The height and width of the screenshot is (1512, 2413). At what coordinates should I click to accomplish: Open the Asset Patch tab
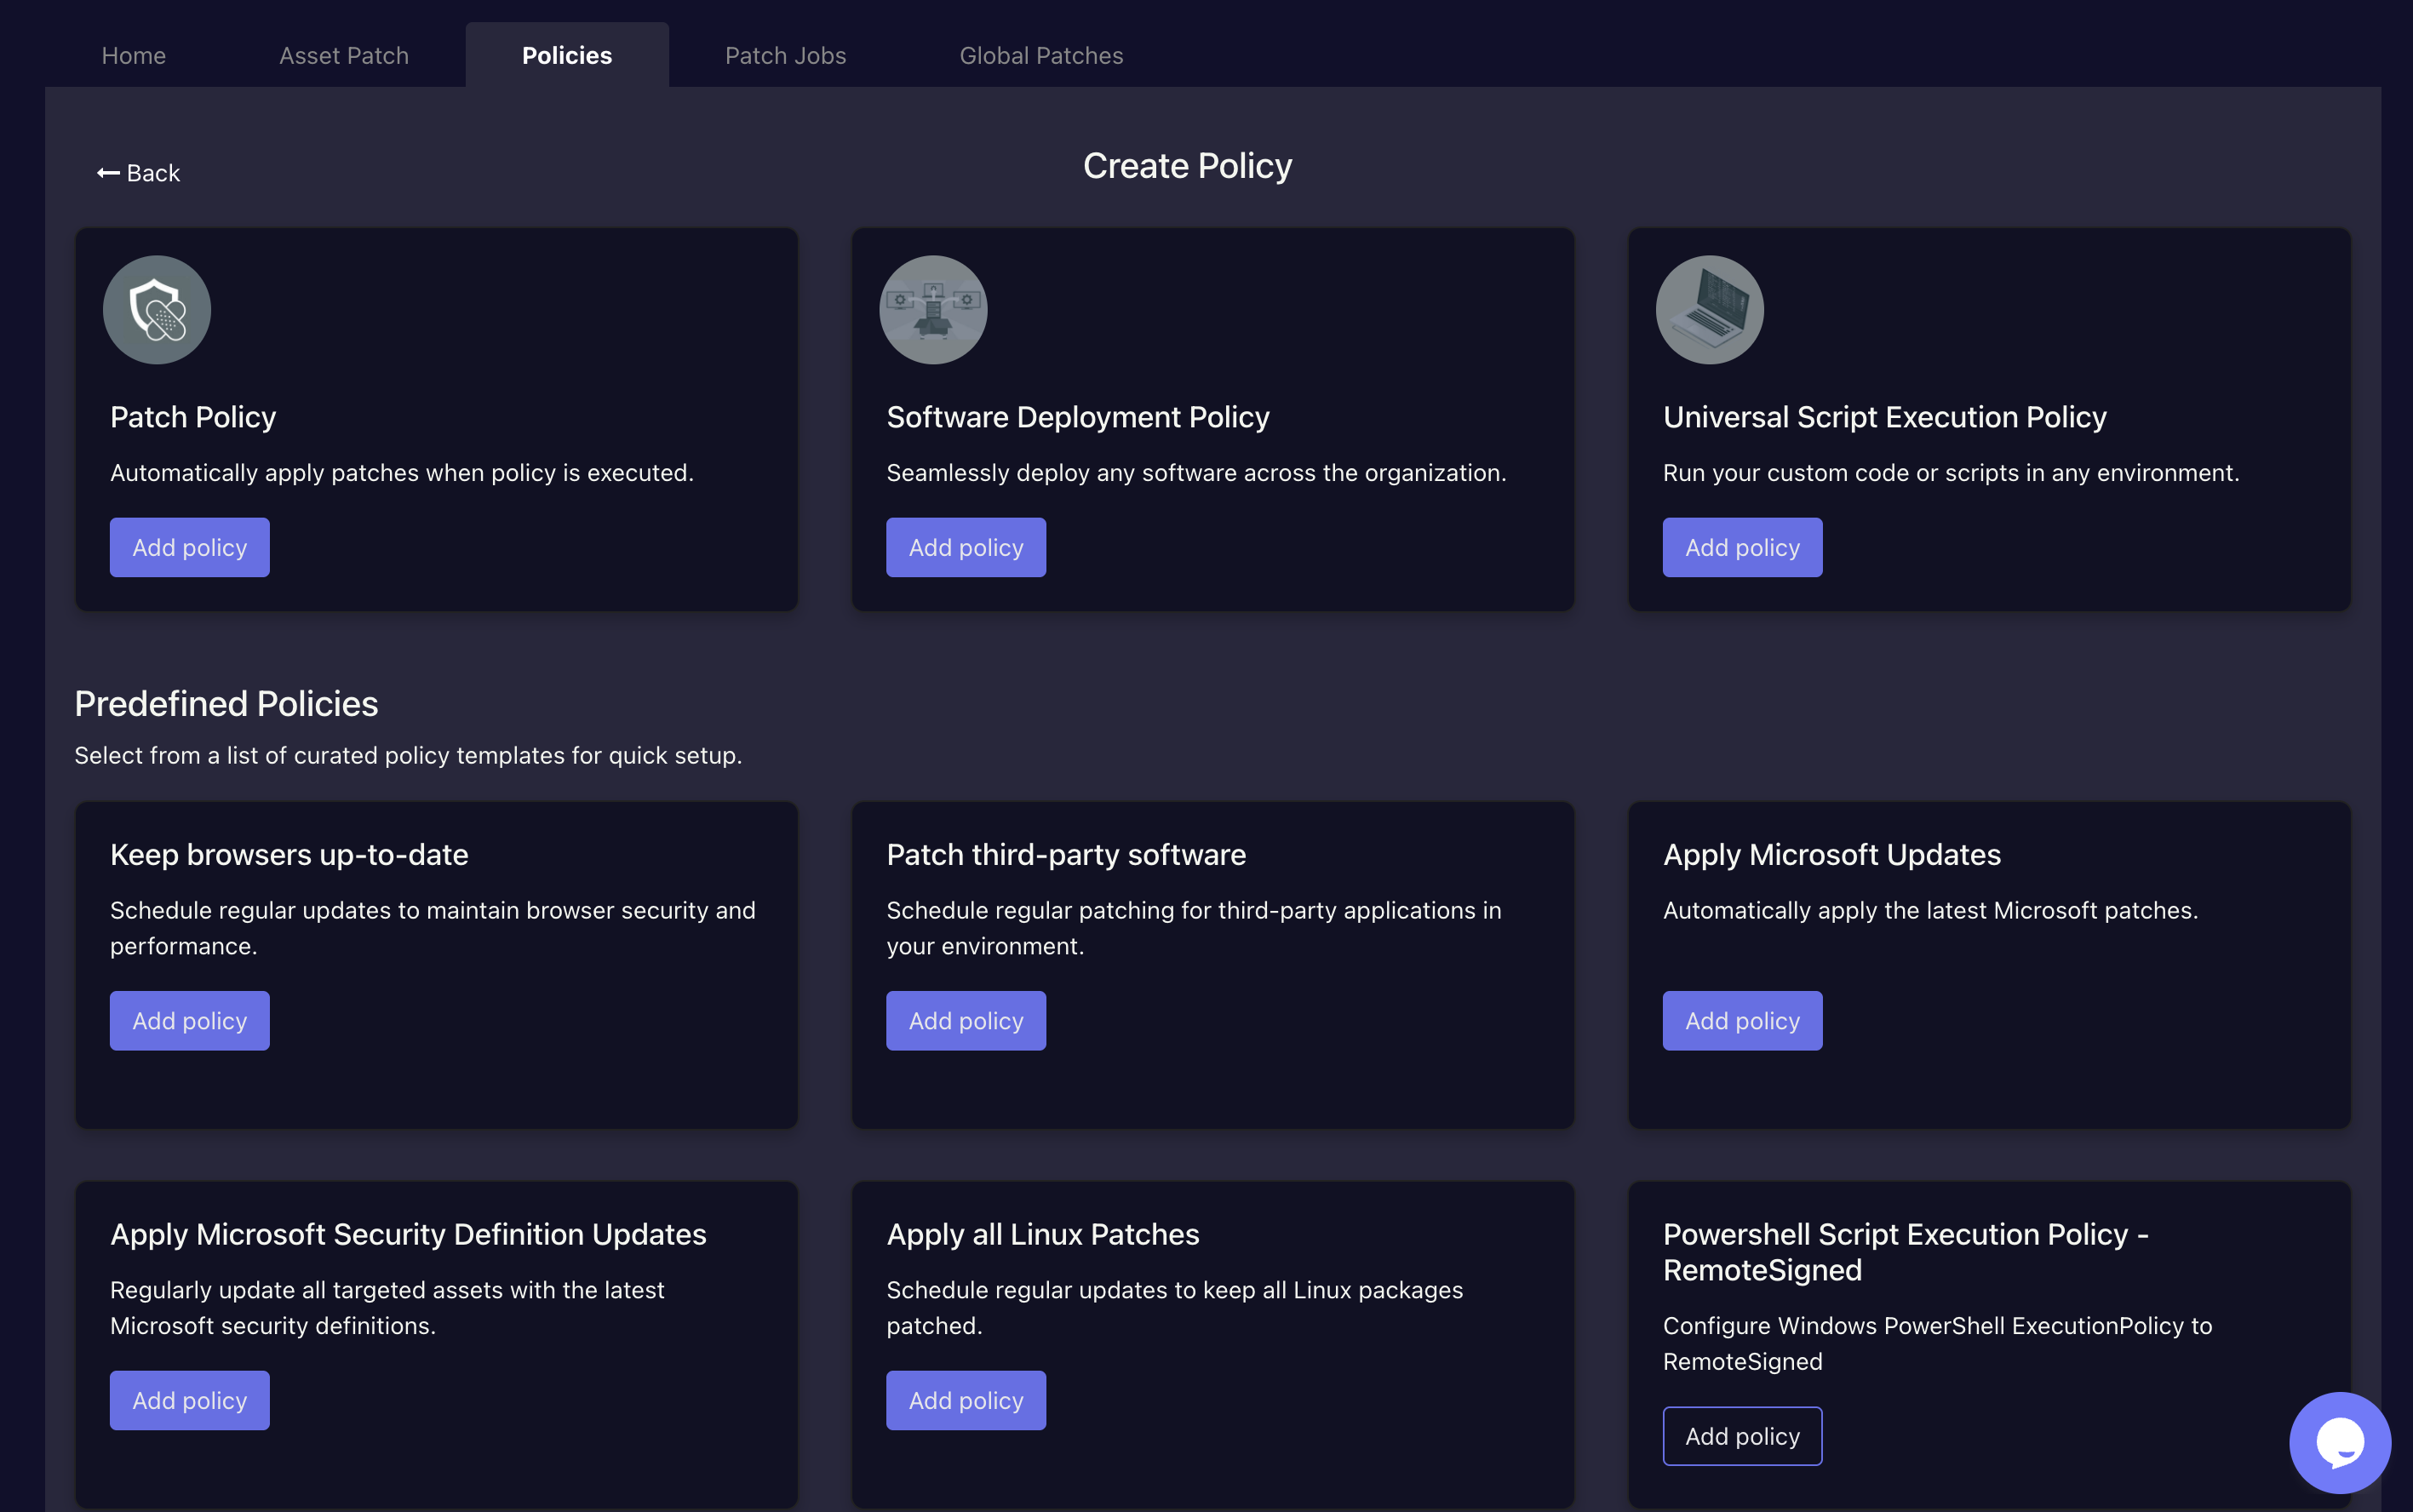(344, 56)
